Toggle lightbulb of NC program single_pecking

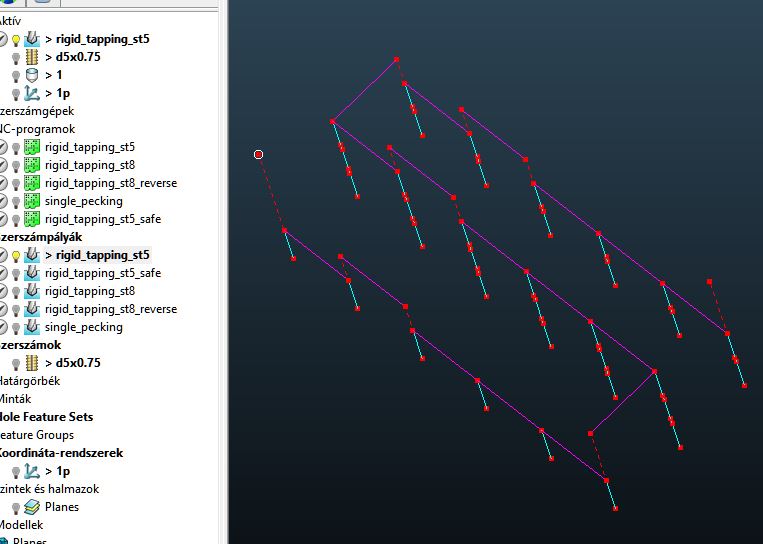coord(16,202)
